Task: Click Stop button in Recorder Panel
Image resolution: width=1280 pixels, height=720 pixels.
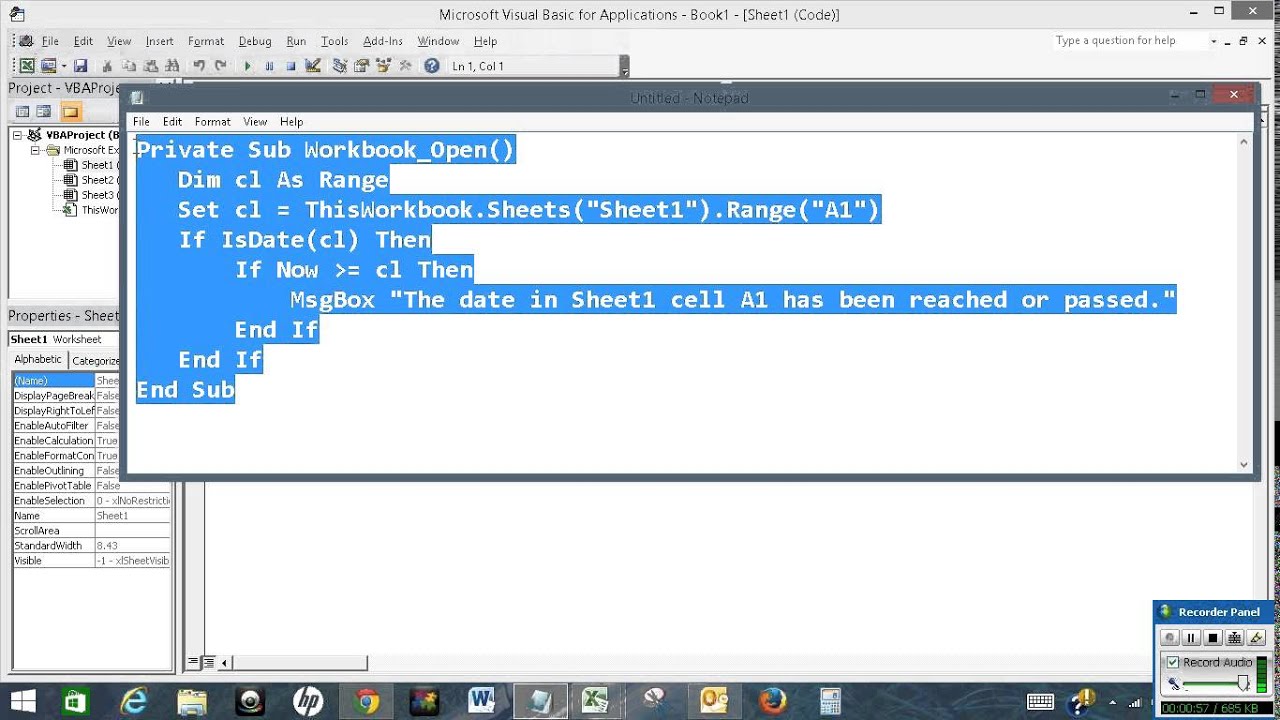Action: pos(1213,638)
